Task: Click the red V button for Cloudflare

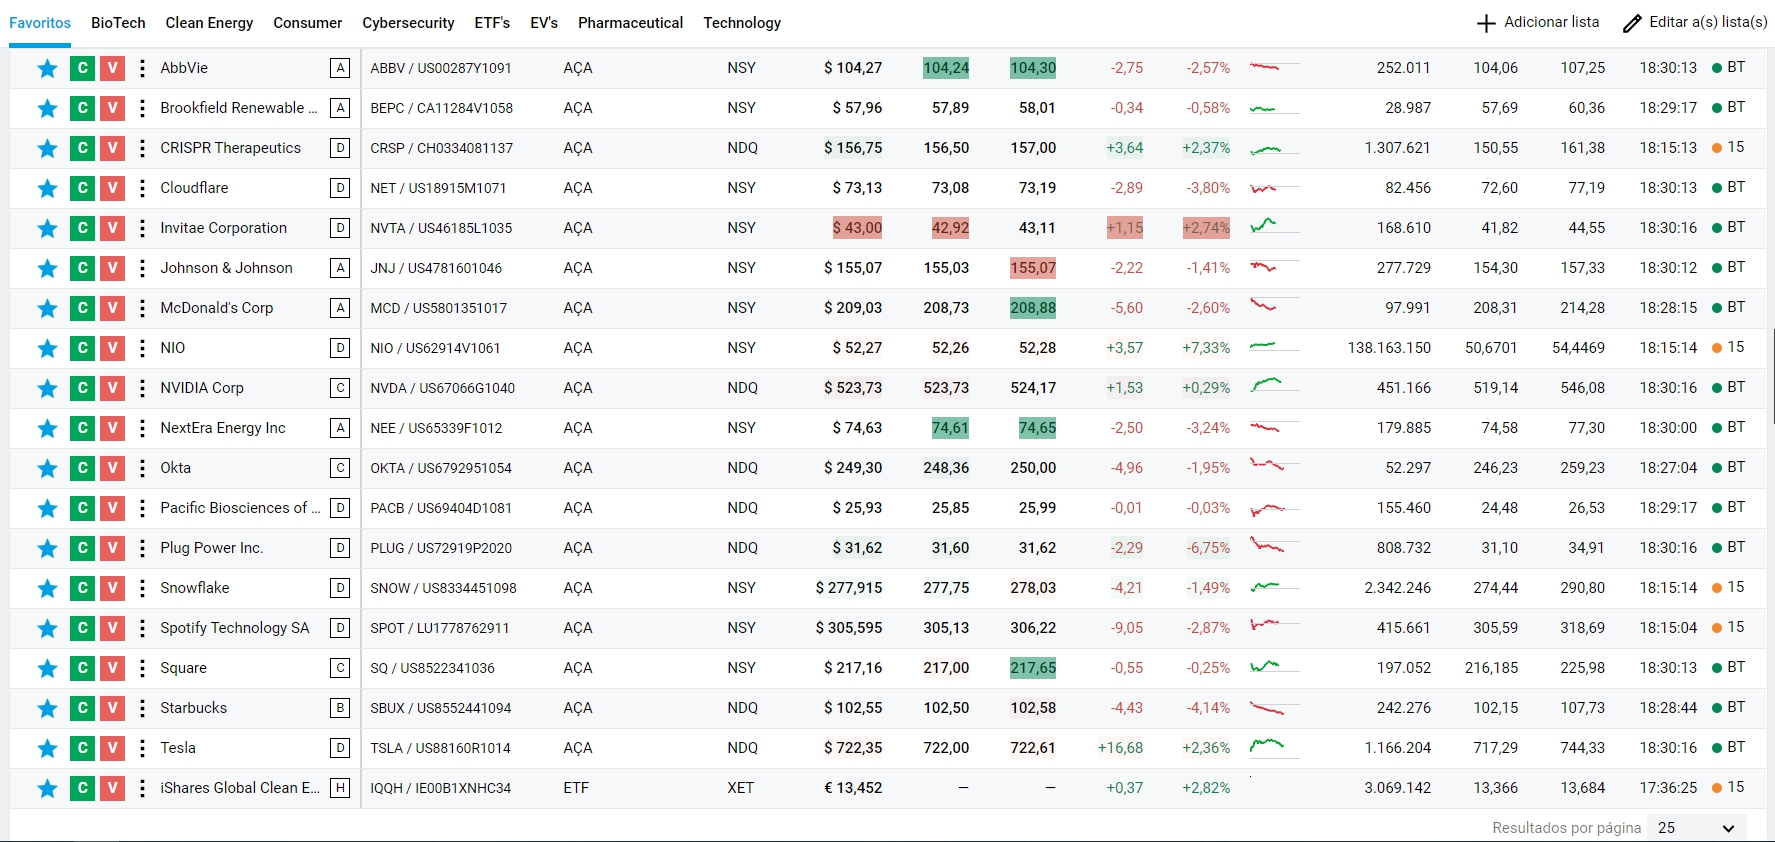Action: tap(113, 188)
